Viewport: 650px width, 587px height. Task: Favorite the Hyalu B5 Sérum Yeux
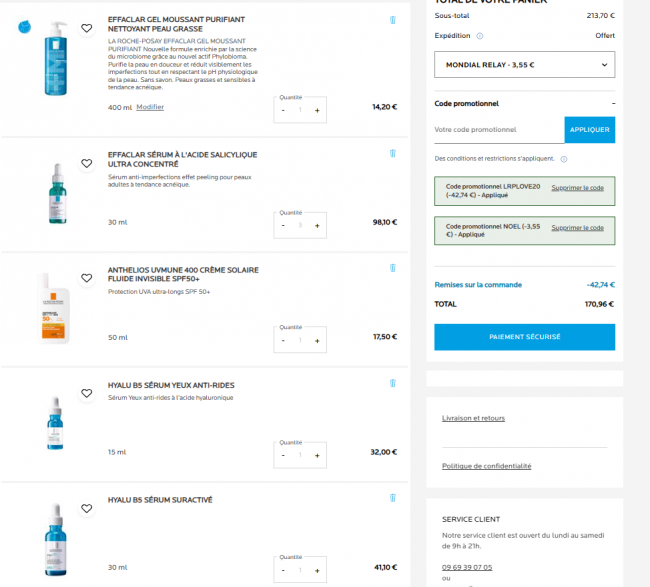86,394
